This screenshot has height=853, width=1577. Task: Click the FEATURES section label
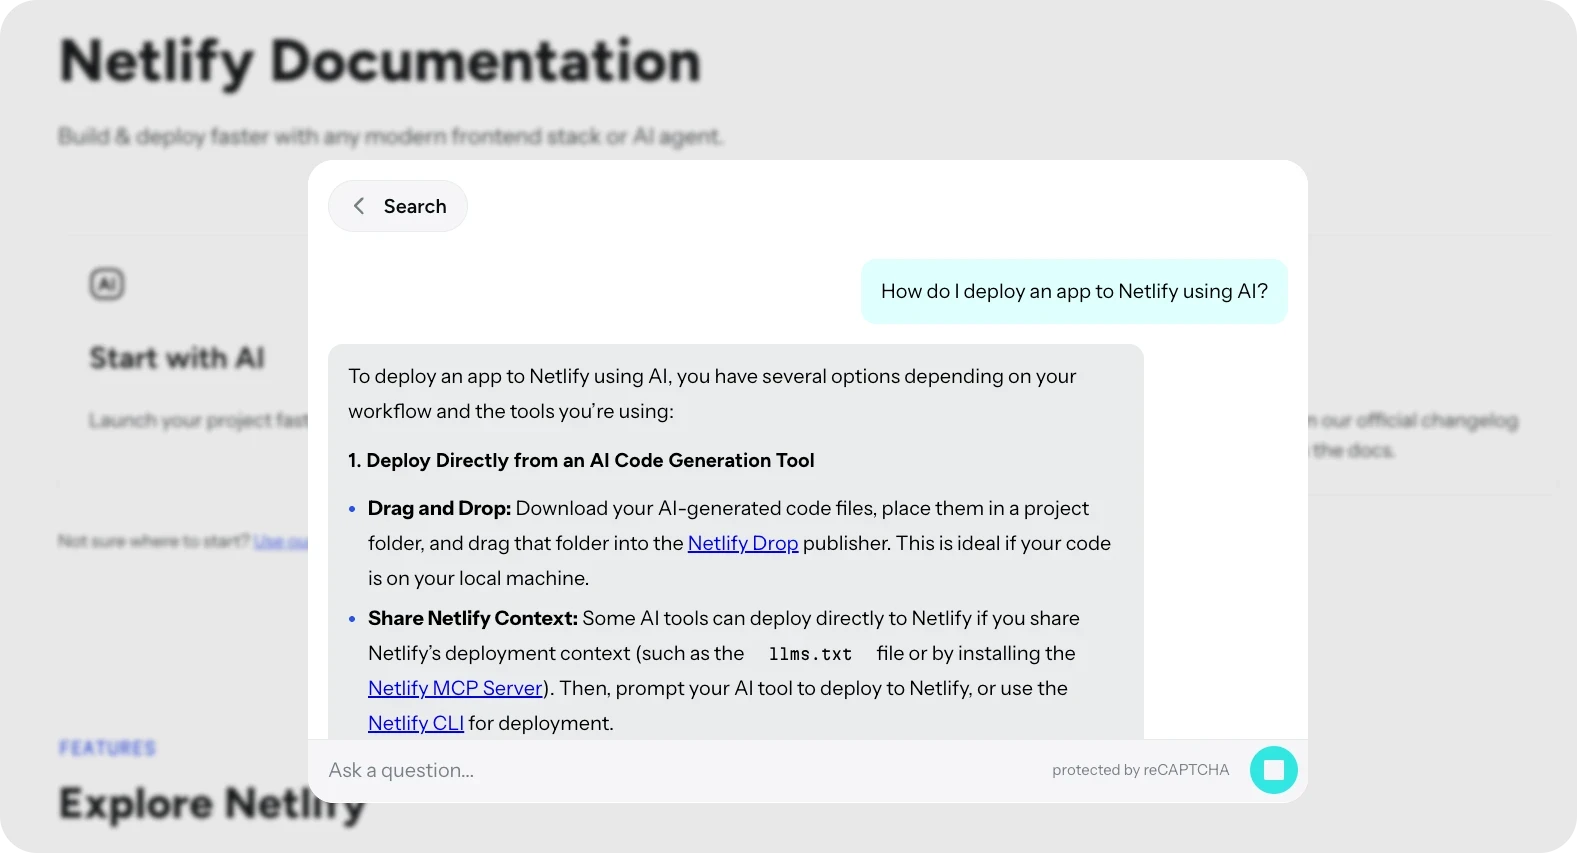pos(107,748)
